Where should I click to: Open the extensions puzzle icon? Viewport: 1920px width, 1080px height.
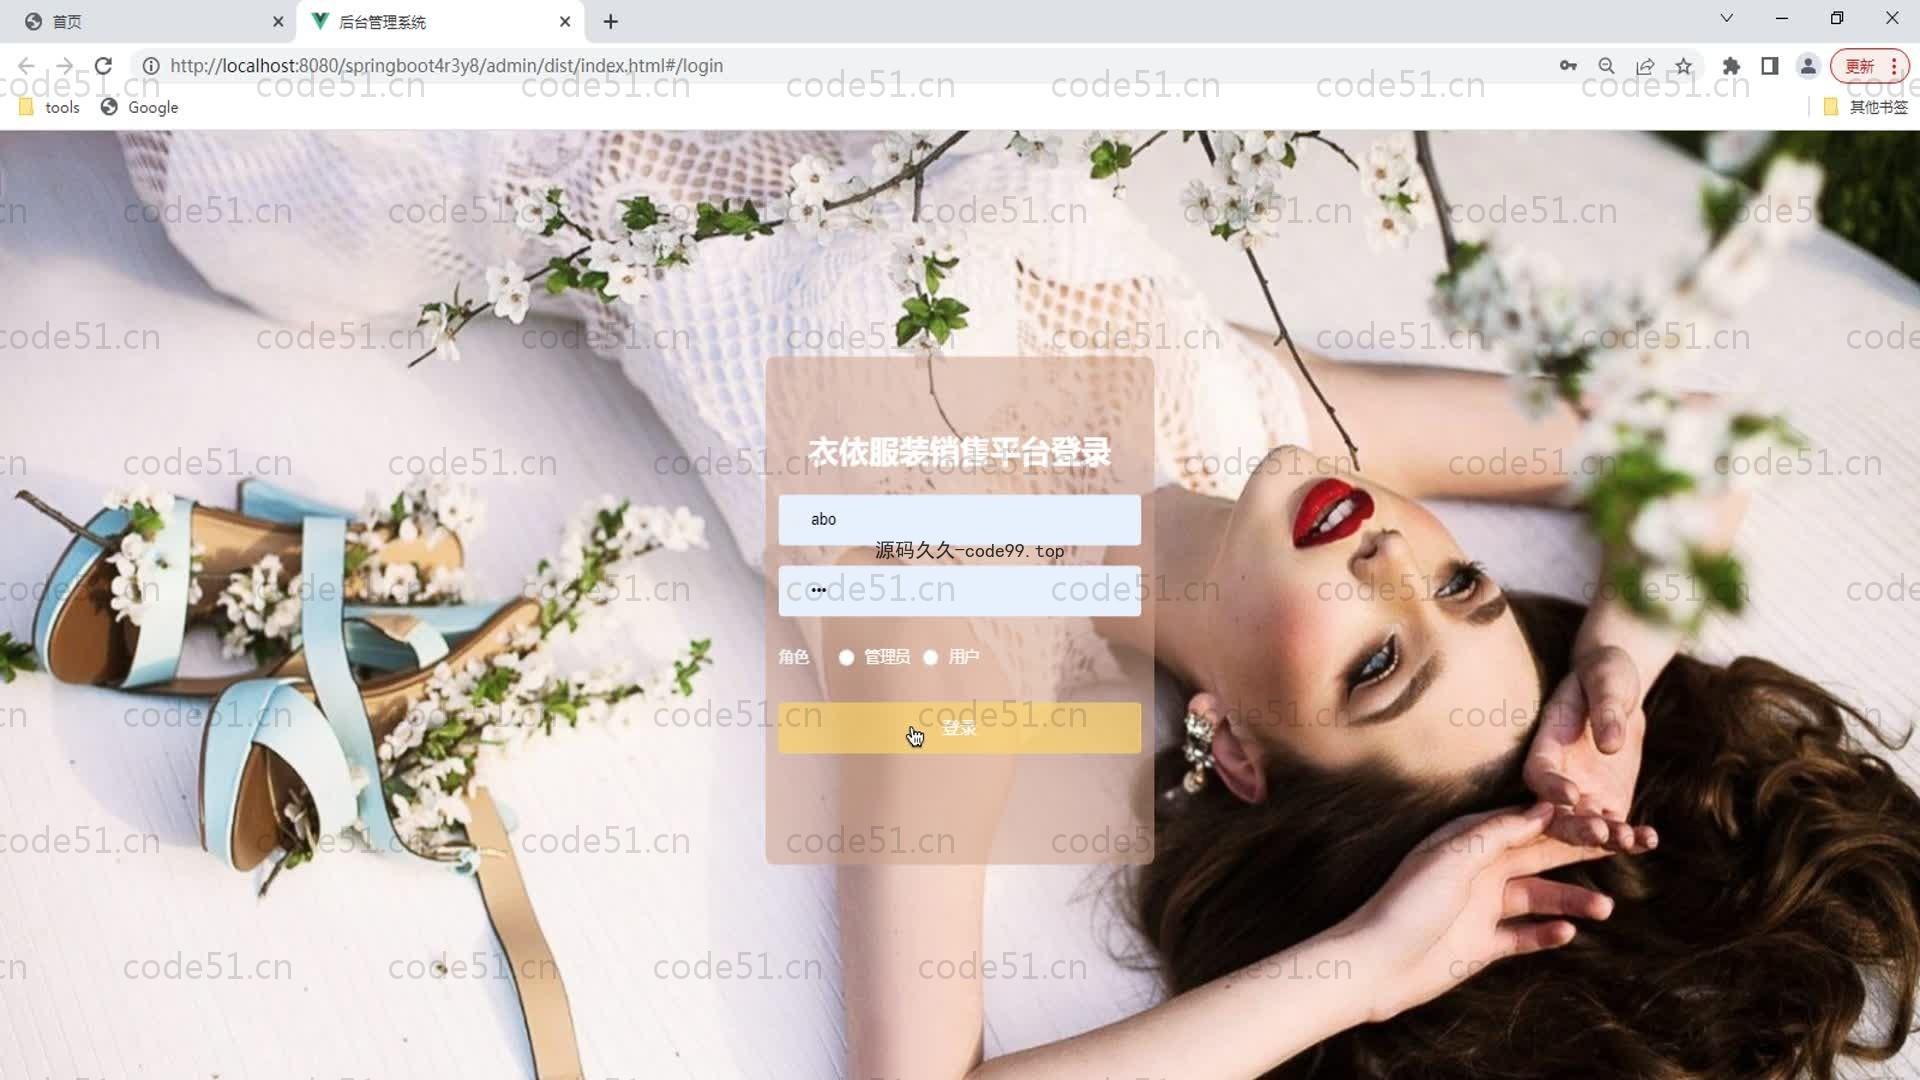click(1731, 66)
